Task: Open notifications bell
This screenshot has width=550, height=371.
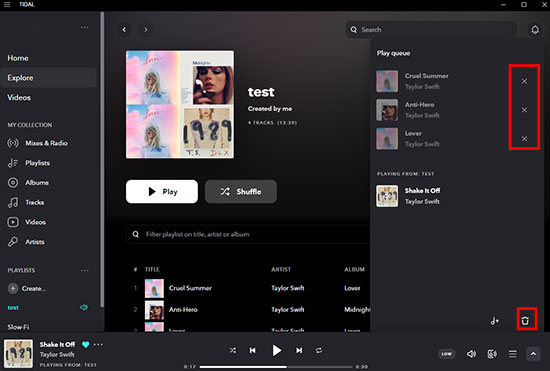Action: (535, 30)
